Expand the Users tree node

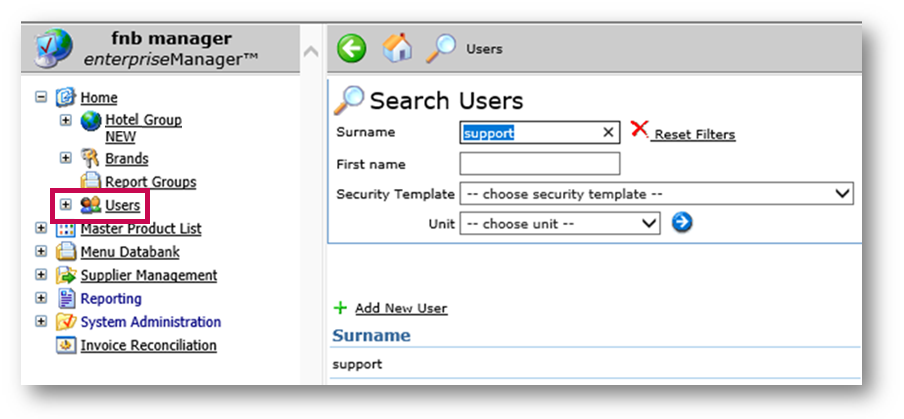[x=66, y=205]
